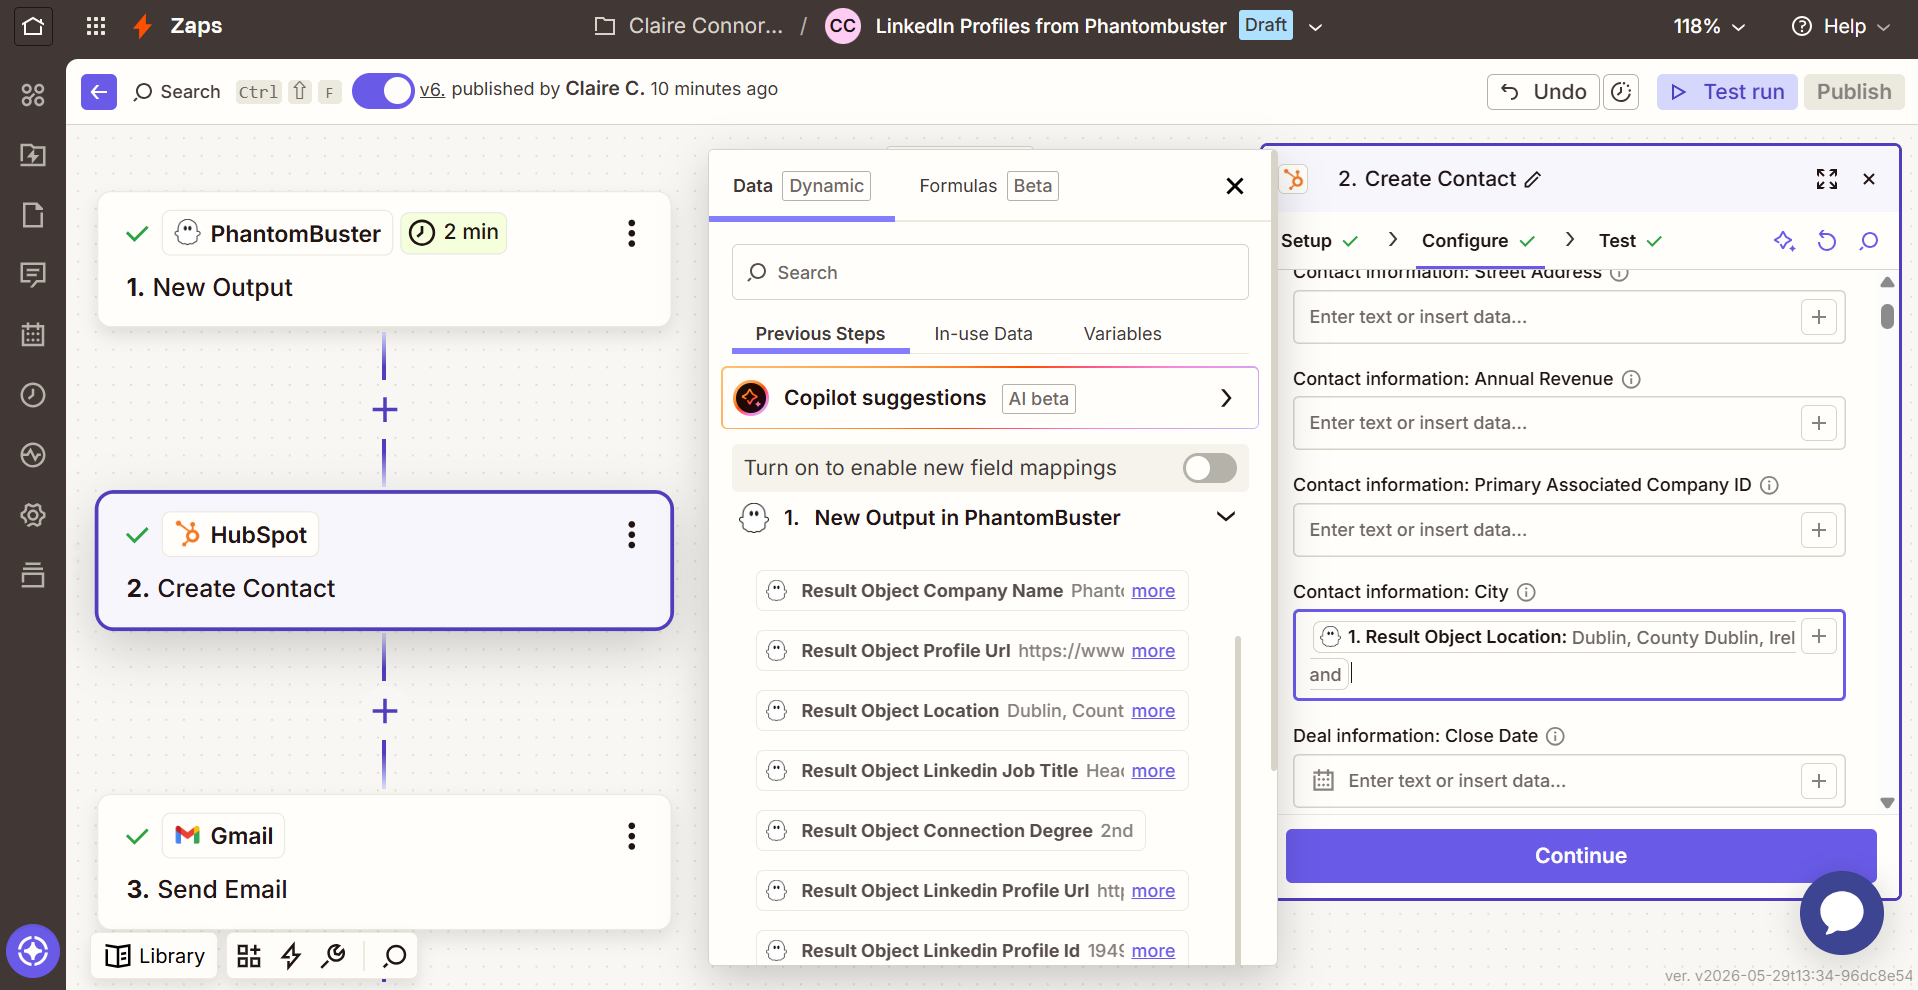Expand Copilot suggestions chevron

pos(1226,398)
